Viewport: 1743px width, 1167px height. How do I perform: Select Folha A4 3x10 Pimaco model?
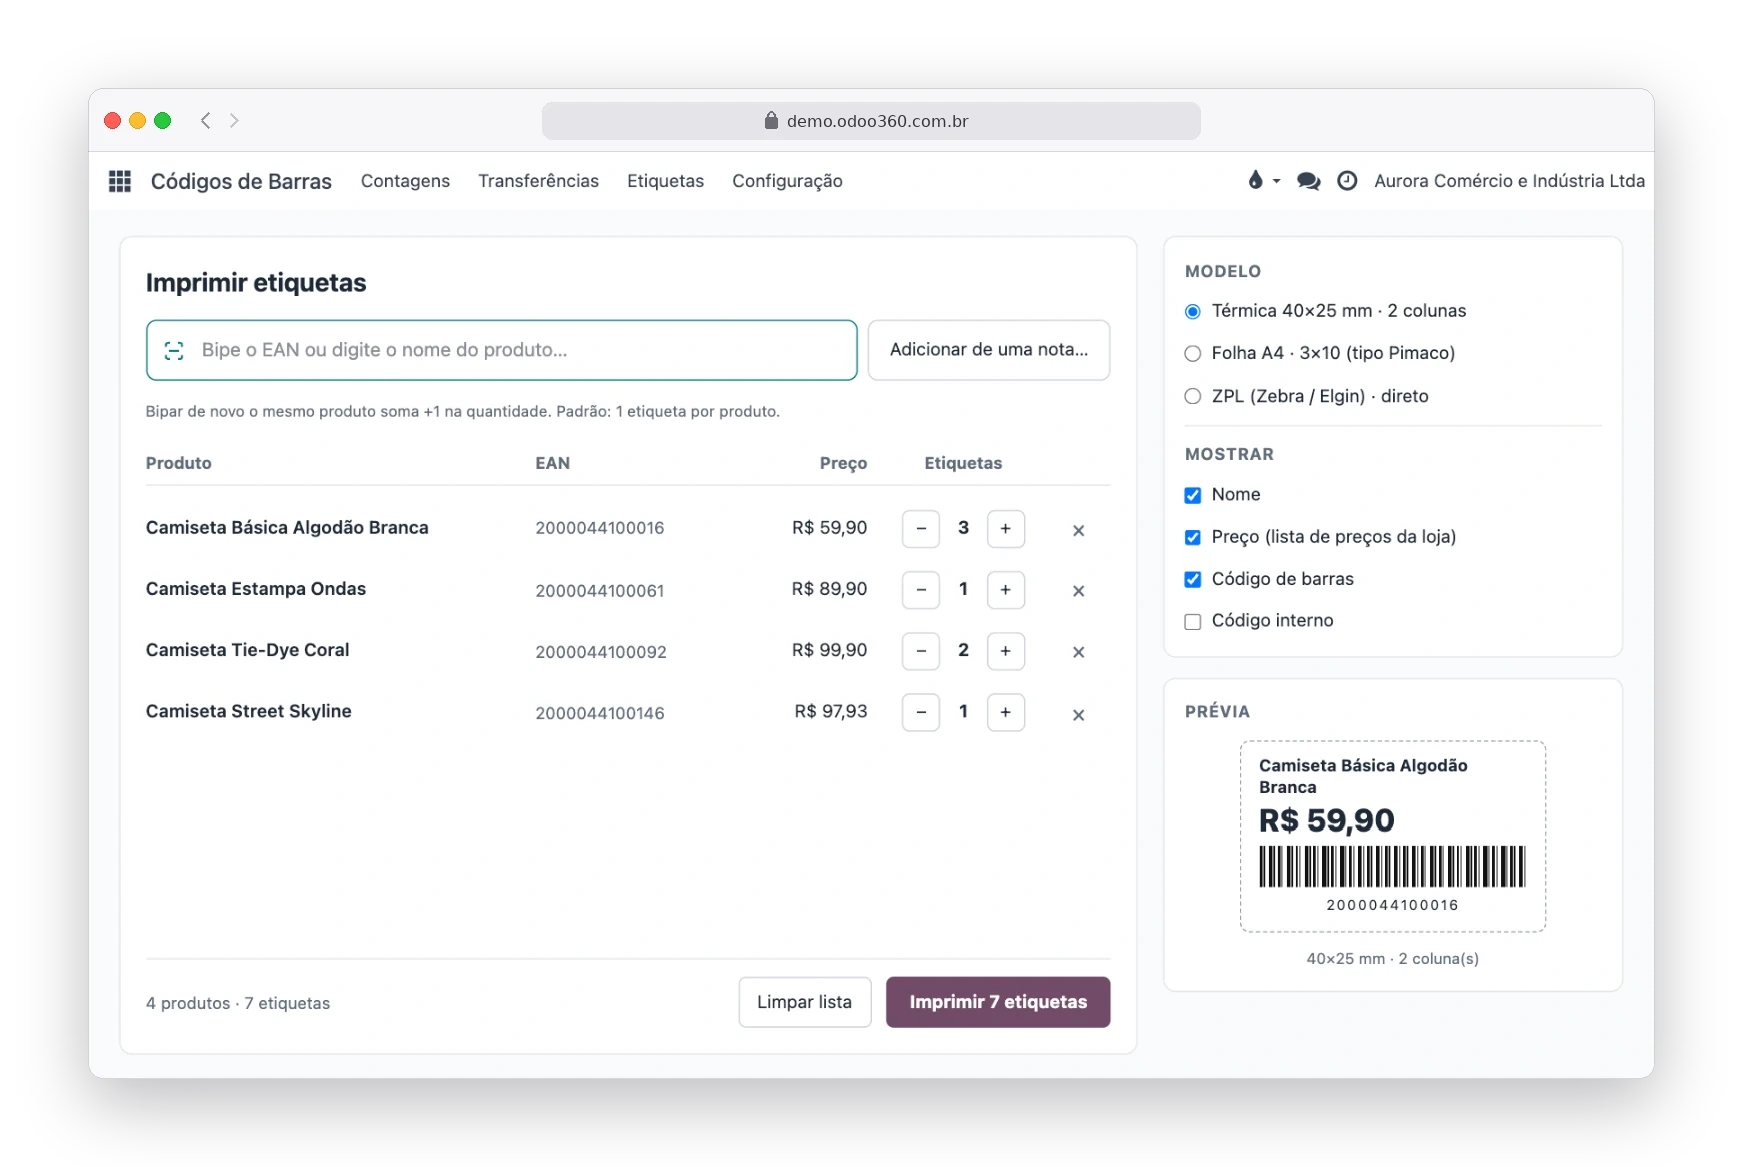(1192, 353)
